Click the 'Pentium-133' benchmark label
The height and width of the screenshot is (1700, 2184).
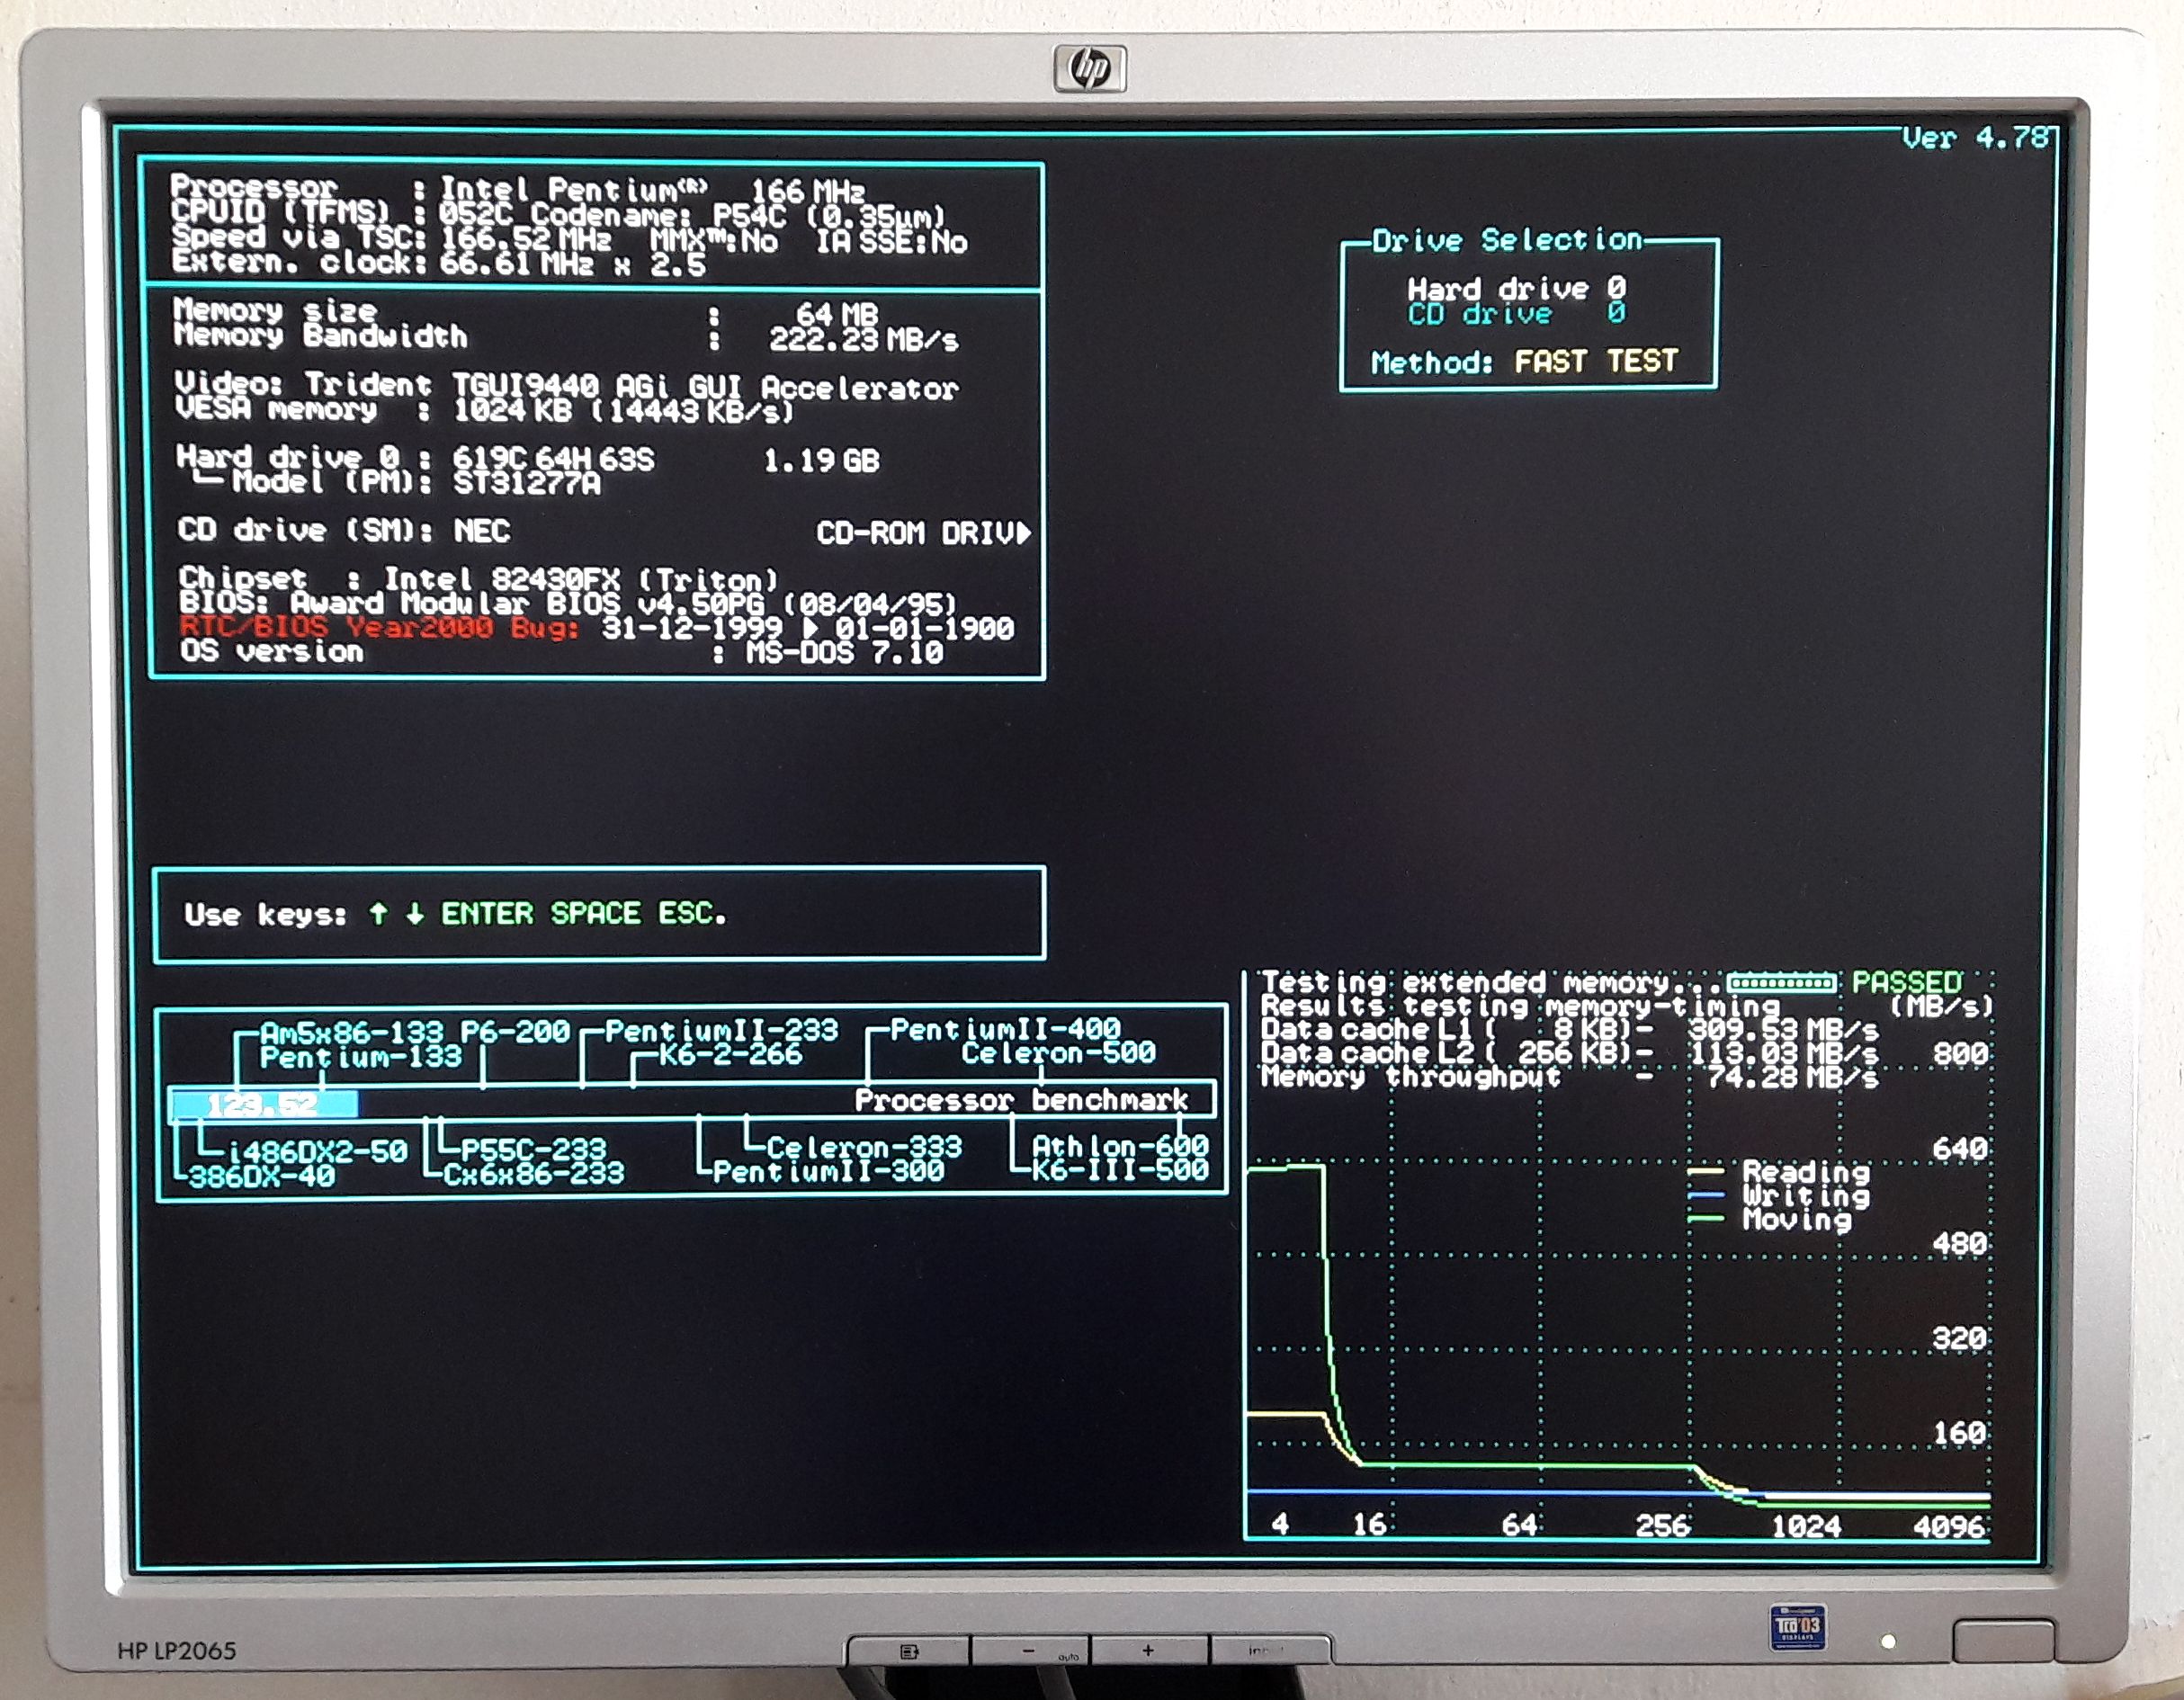361,1056
